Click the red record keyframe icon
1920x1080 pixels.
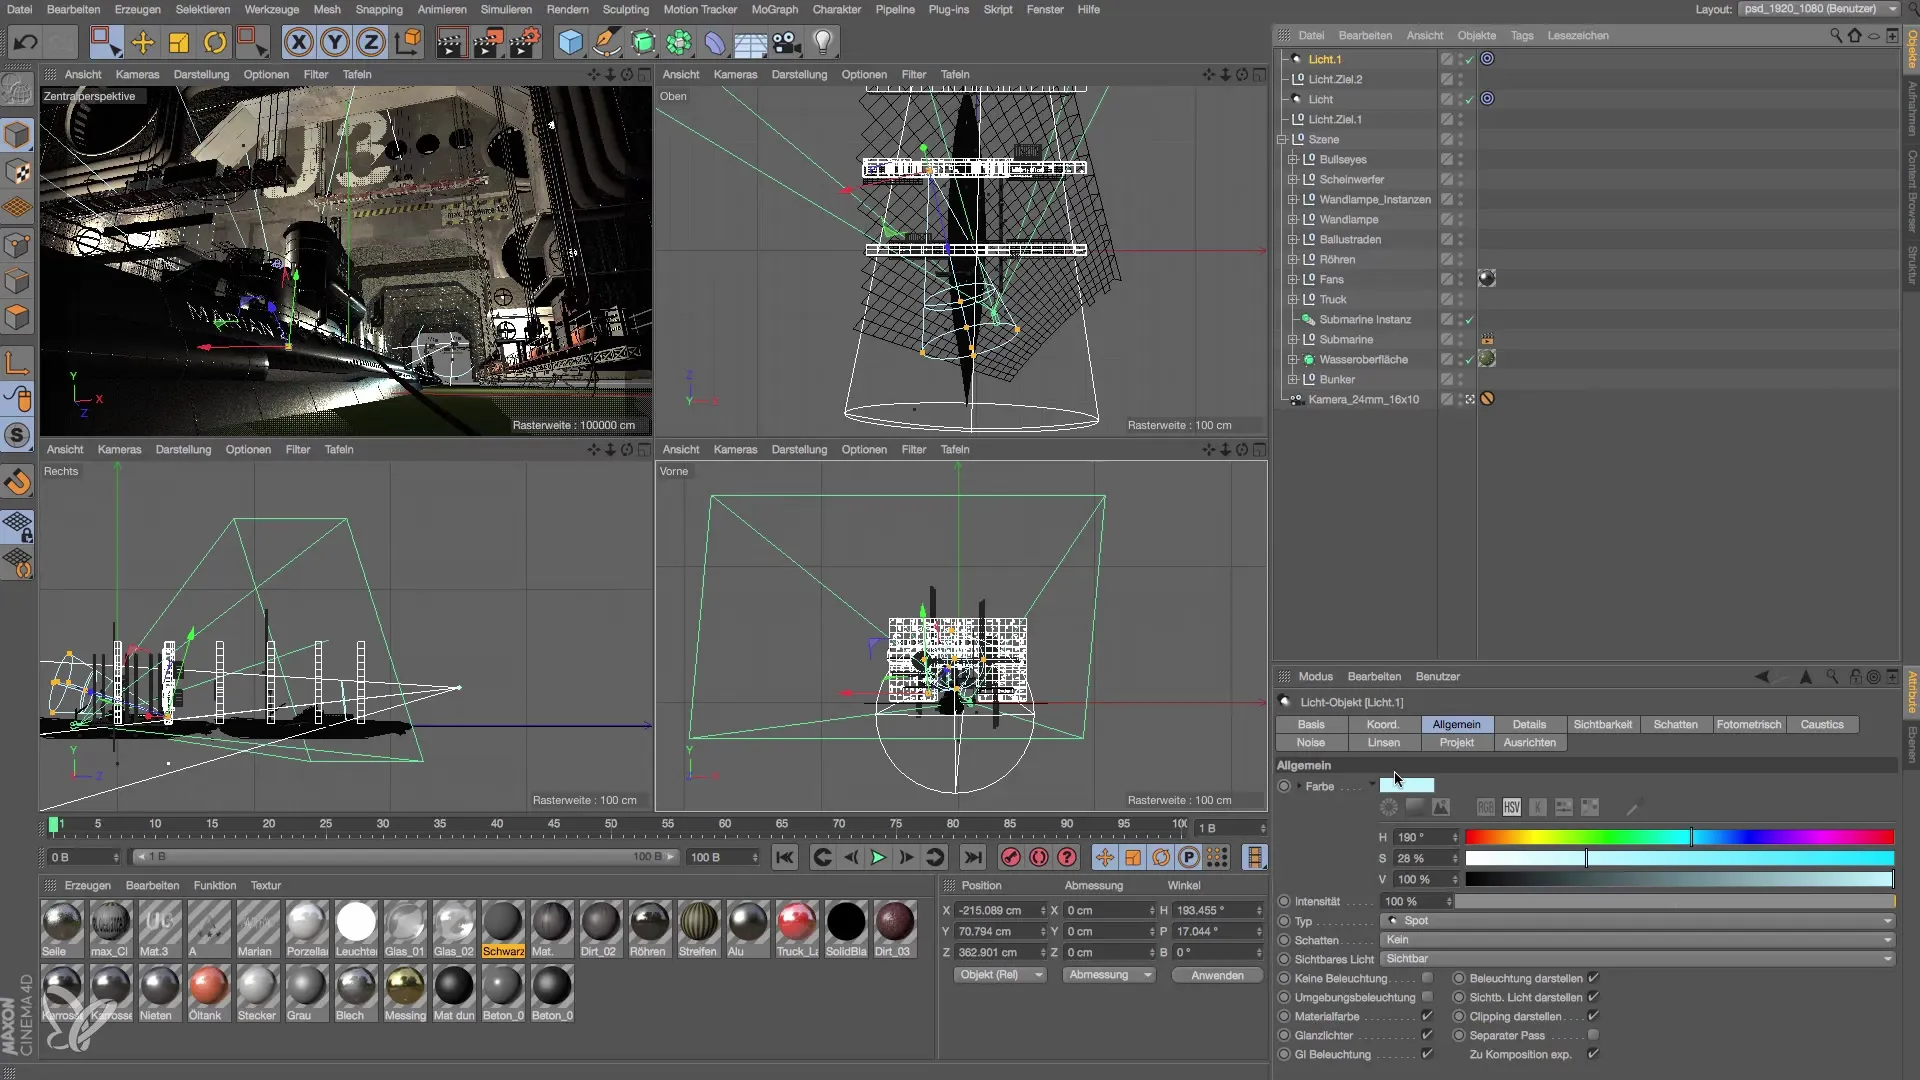(1011, 857)
